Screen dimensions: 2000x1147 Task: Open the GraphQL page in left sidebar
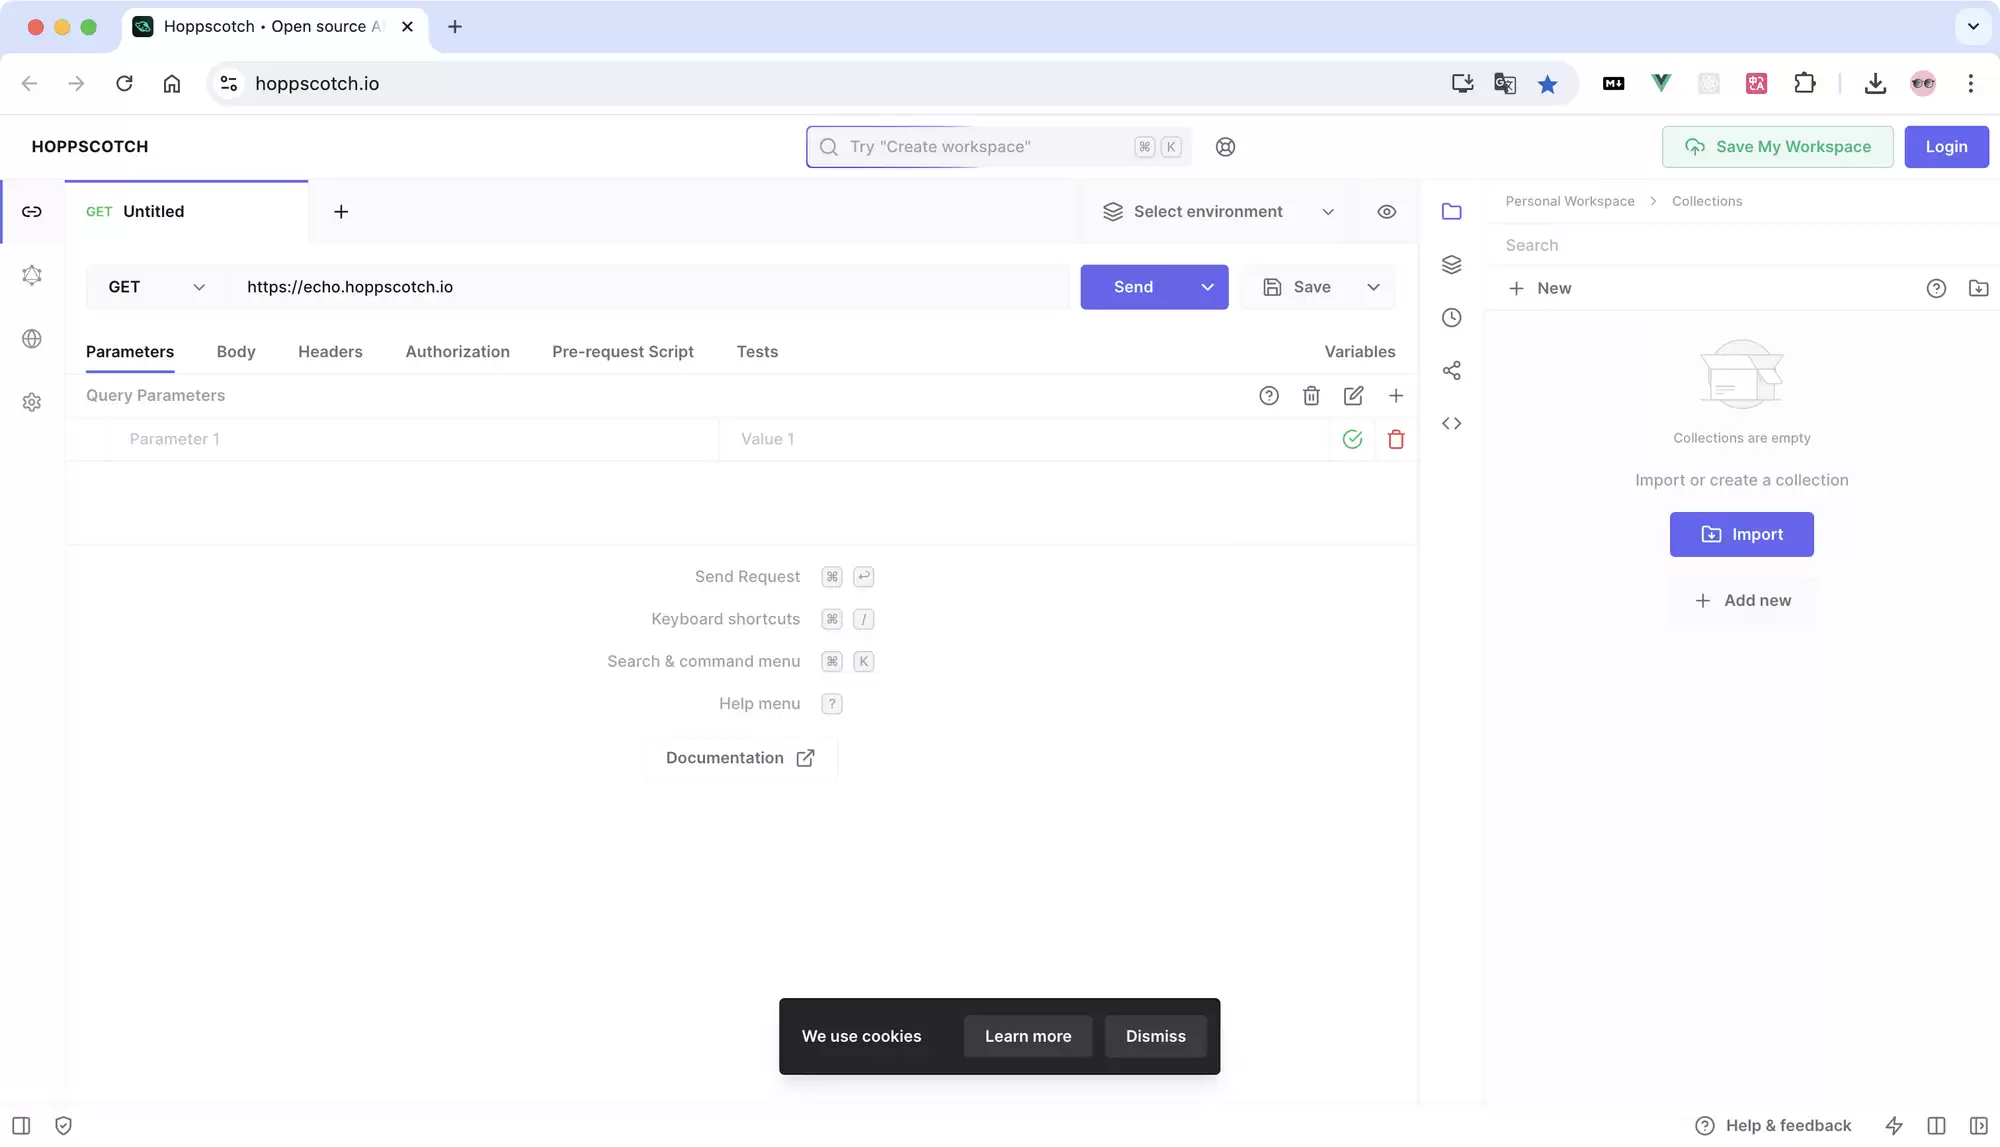(32, 275)
